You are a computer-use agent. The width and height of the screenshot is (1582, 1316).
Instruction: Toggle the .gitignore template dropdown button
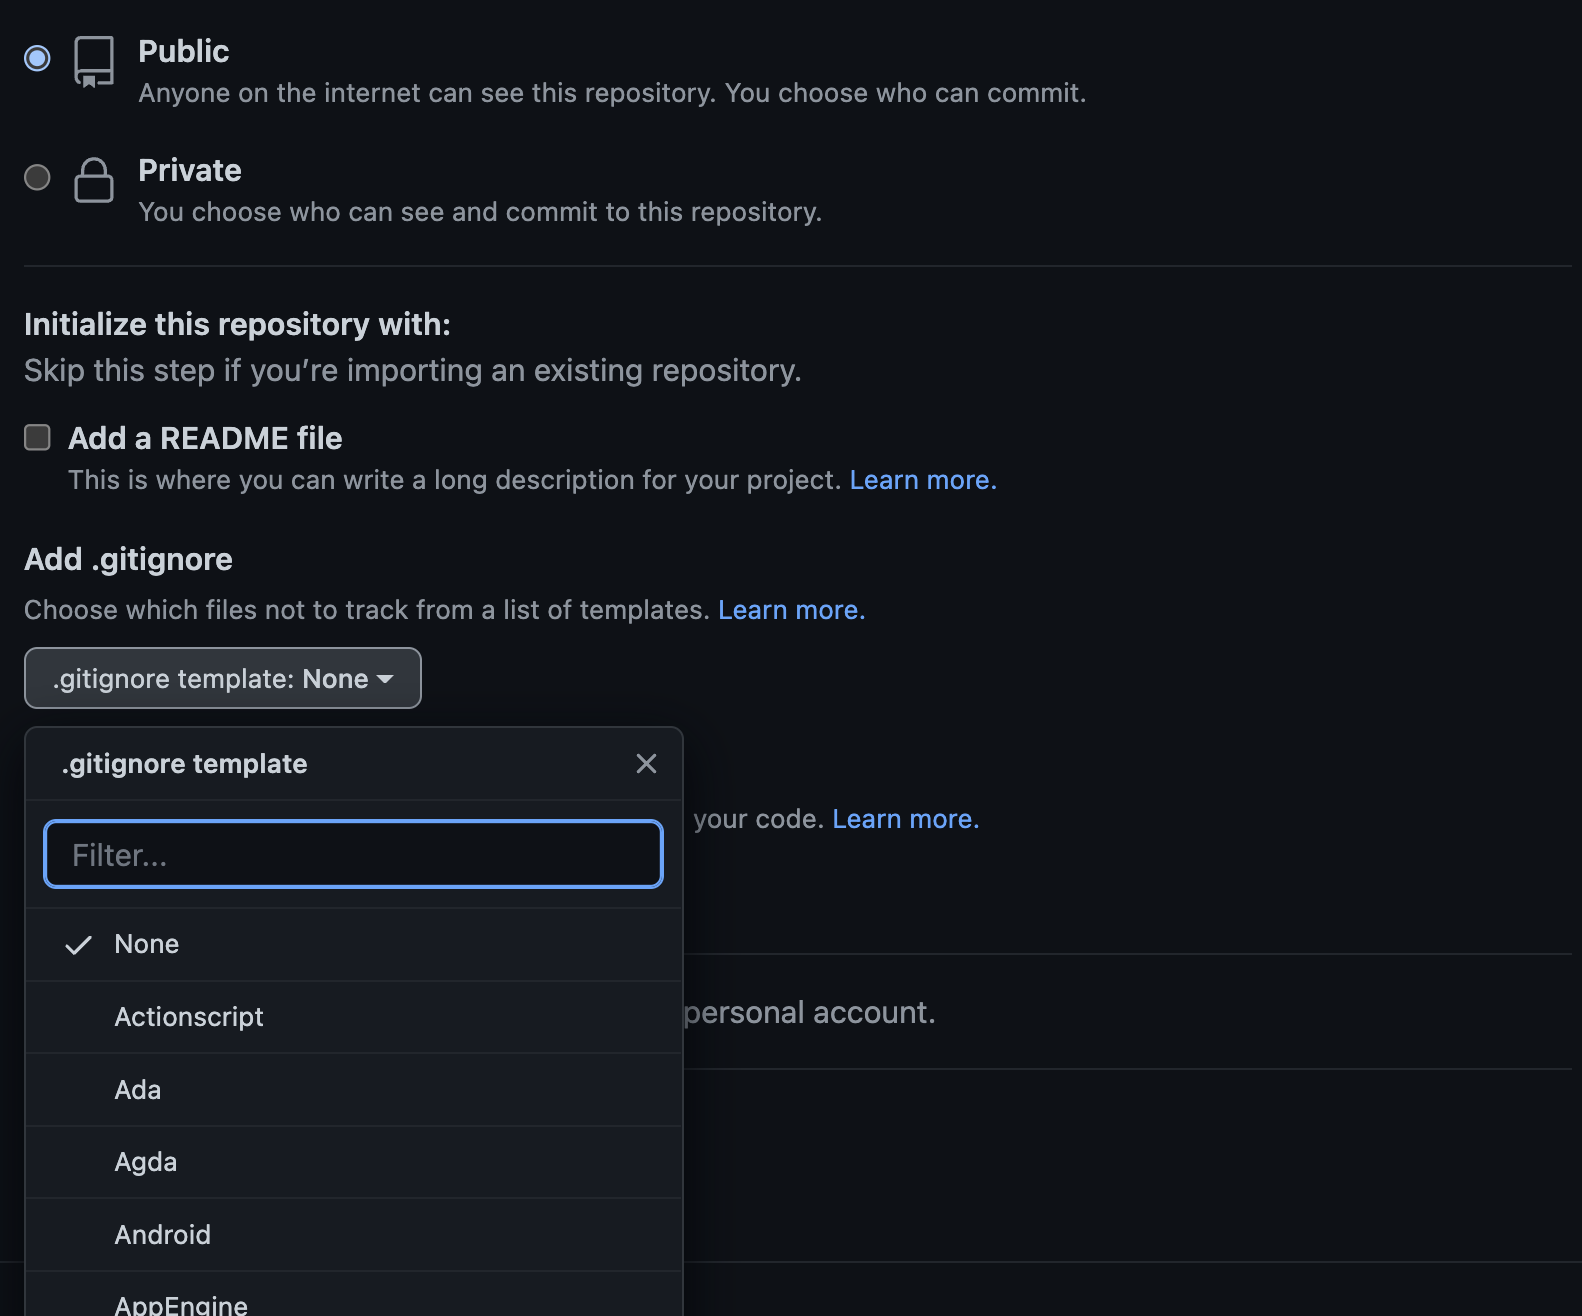pyautogui.click(x=222, y=678)
